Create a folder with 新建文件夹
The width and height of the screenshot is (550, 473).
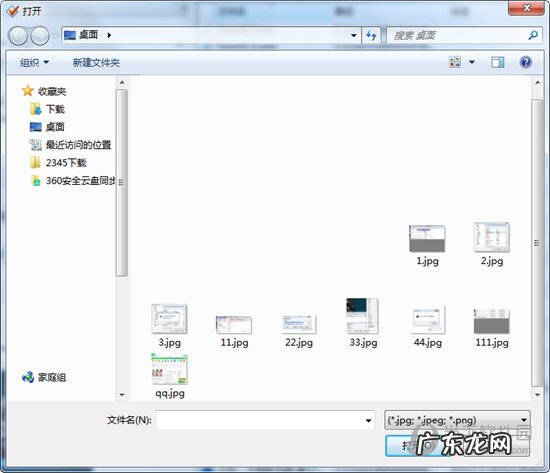click(96, 62)
